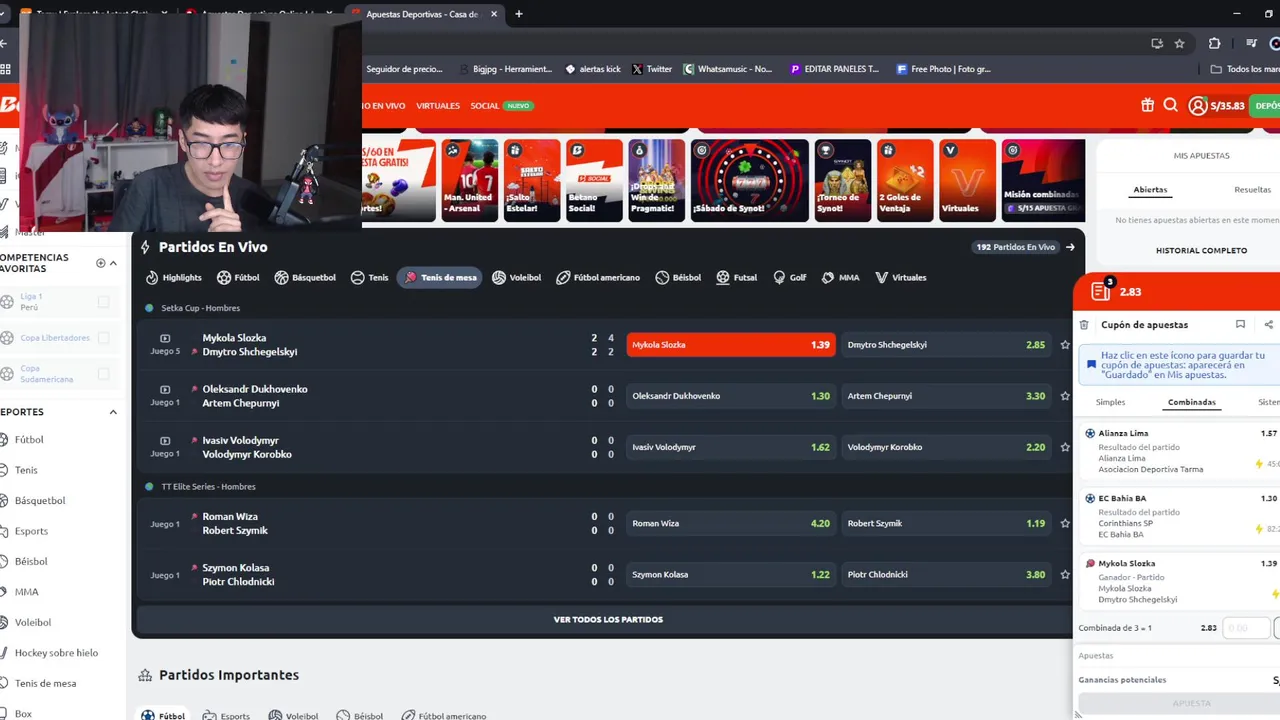Open Esports in the Deportes sidebar

[x=31, y=531]
